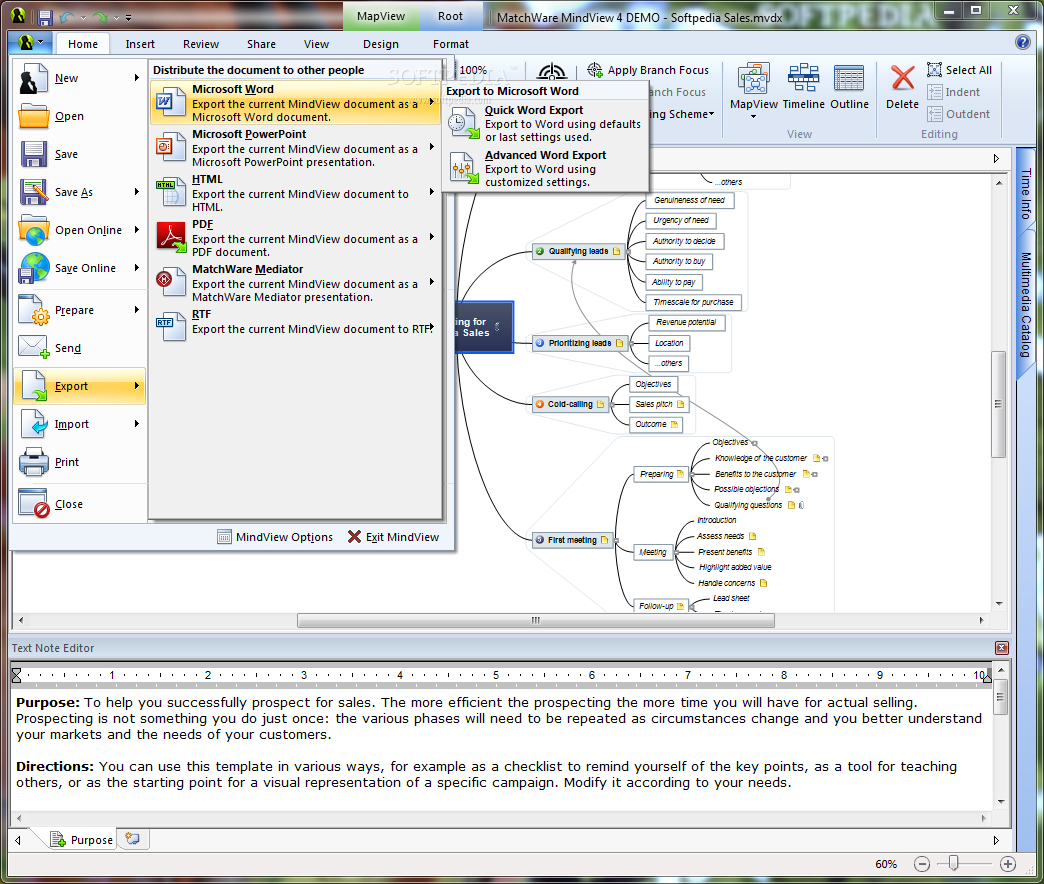Click the zoom slider handle

pos(953,863)
